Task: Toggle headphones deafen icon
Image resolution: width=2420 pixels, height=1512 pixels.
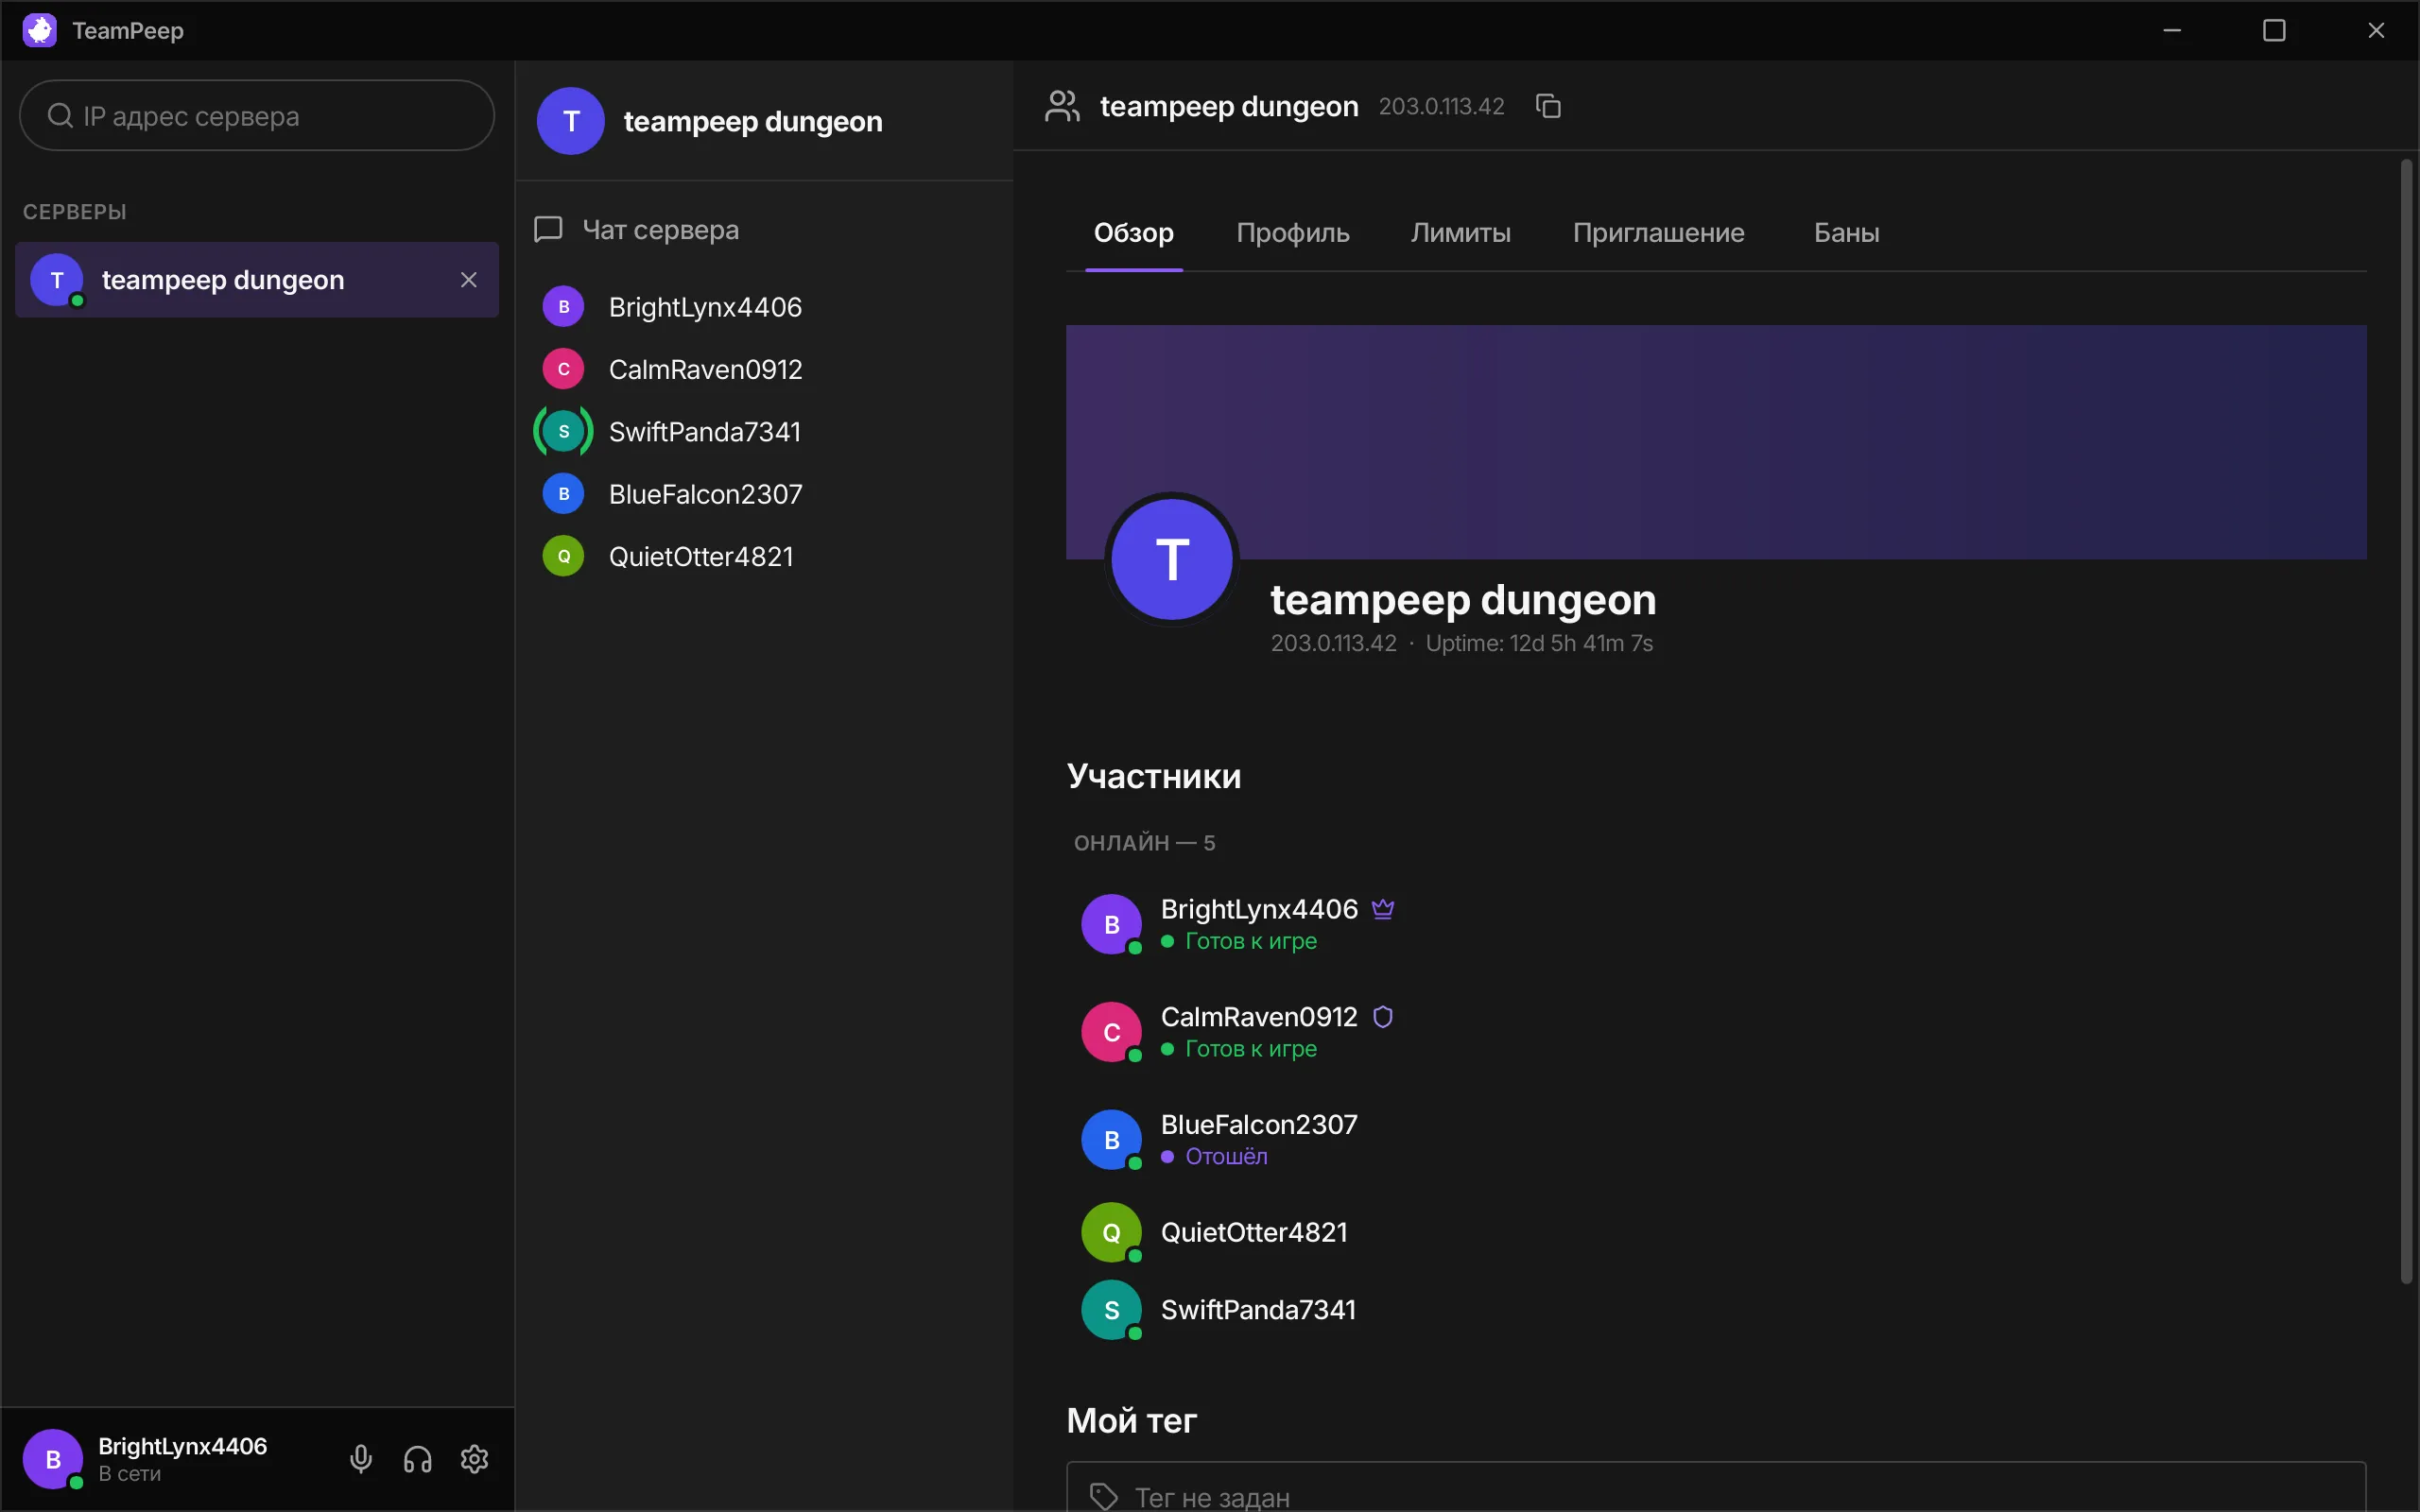Action: pyautogui.click(x=418, y=1459)
